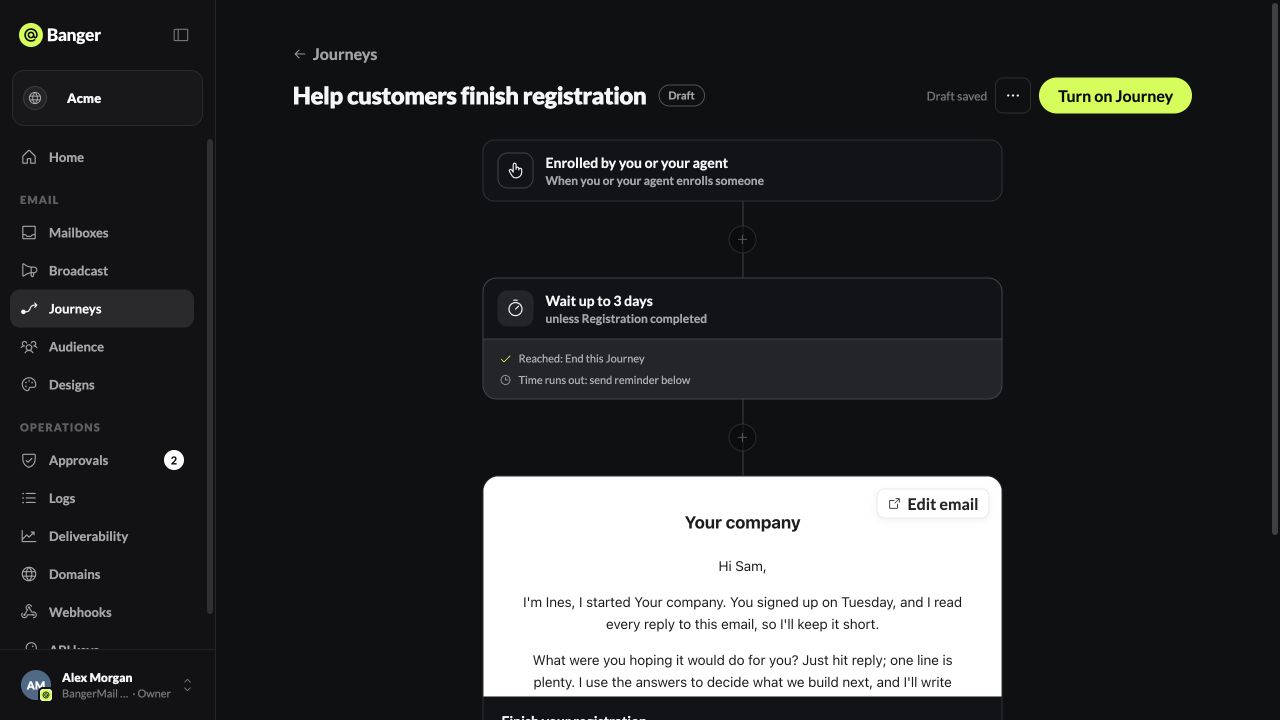Screen dimensions: 1280x720
Task: Go back to Journeys list
Action: [335, 54]
